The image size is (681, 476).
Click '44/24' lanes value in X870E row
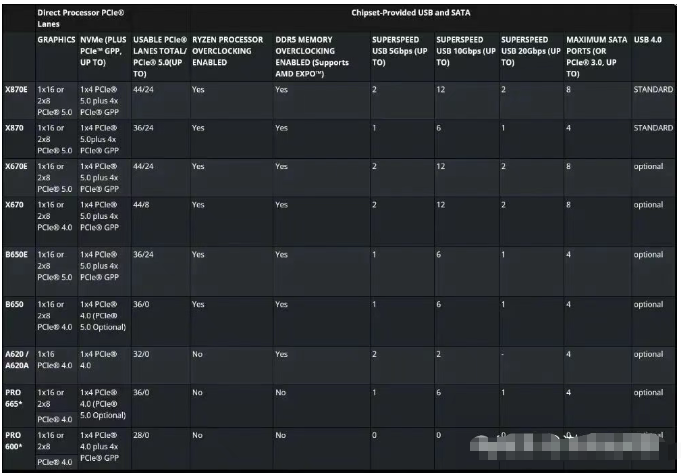143,89
